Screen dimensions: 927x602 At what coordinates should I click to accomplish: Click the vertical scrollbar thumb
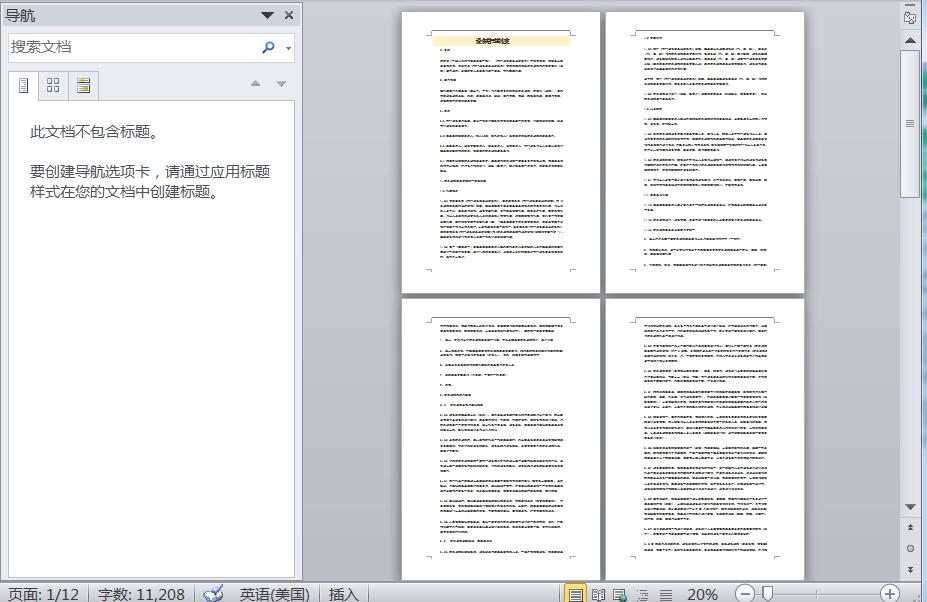click(x=910, y=124)
